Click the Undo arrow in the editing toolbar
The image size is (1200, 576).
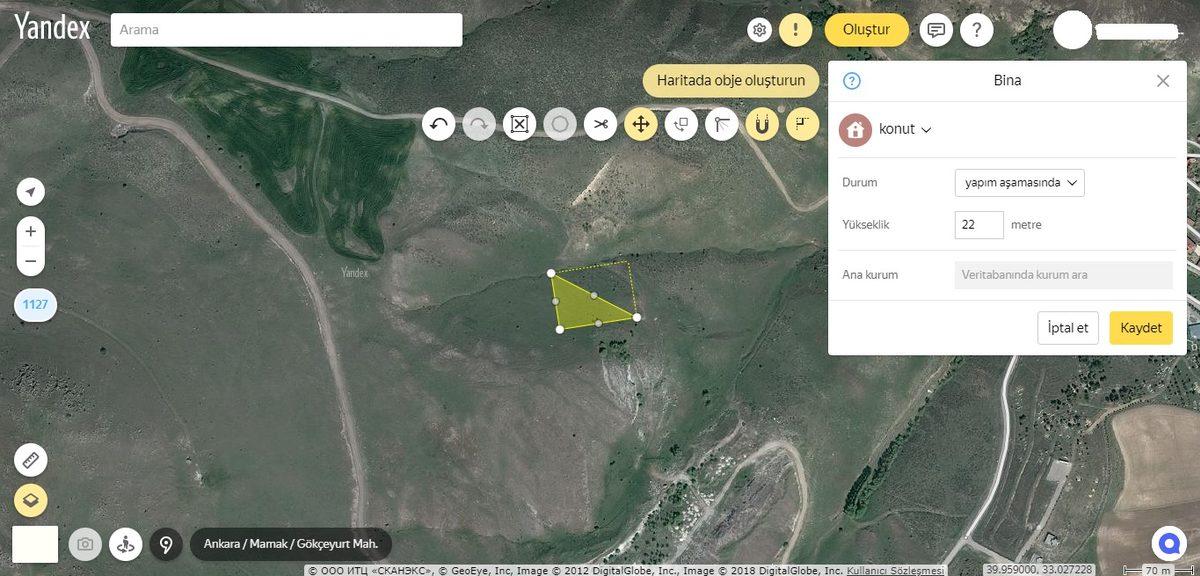click(438, 124)
